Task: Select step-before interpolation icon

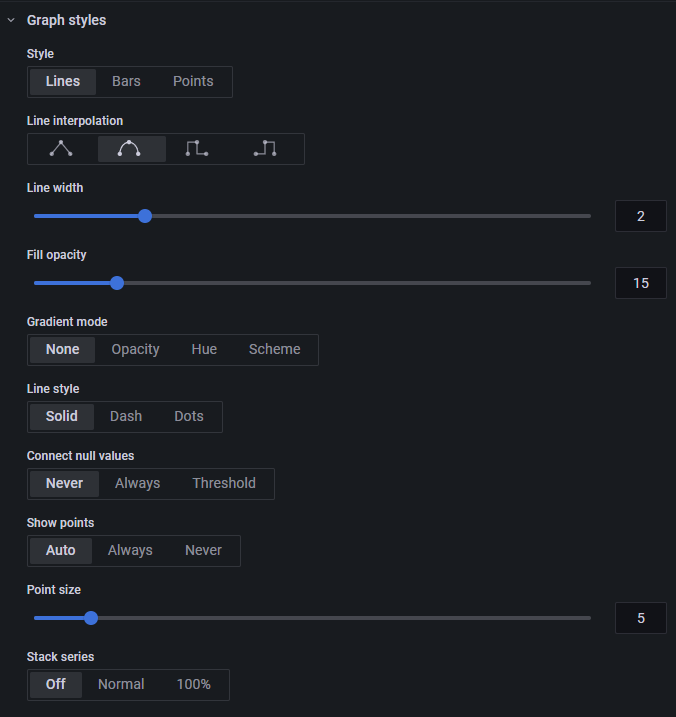Action: (197, 149)
